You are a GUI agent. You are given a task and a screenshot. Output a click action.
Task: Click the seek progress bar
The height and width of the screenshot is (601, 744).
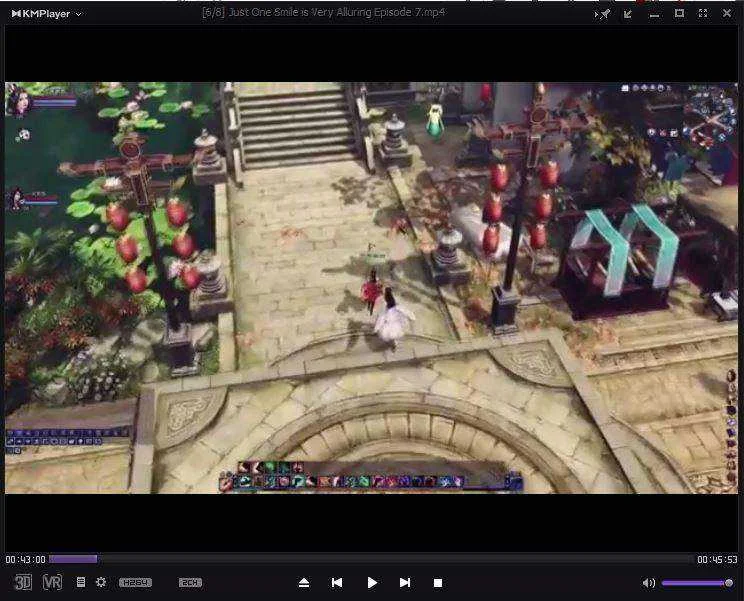[x=371, y=559]
